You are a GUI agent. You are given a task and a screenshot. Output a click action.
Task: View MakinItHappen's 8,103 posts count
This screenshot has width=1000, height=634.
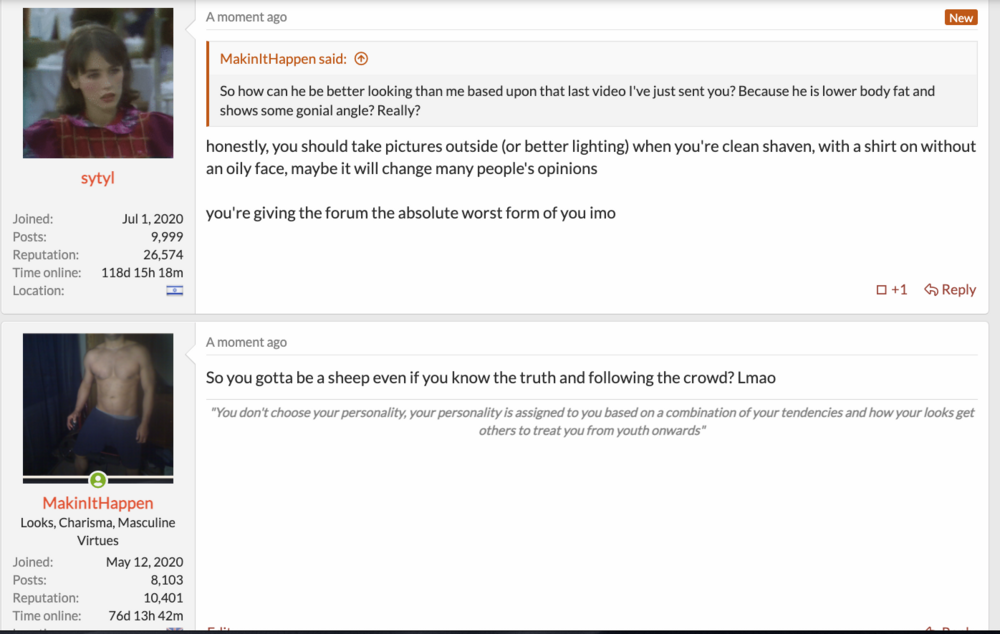(x=164, y=580)
